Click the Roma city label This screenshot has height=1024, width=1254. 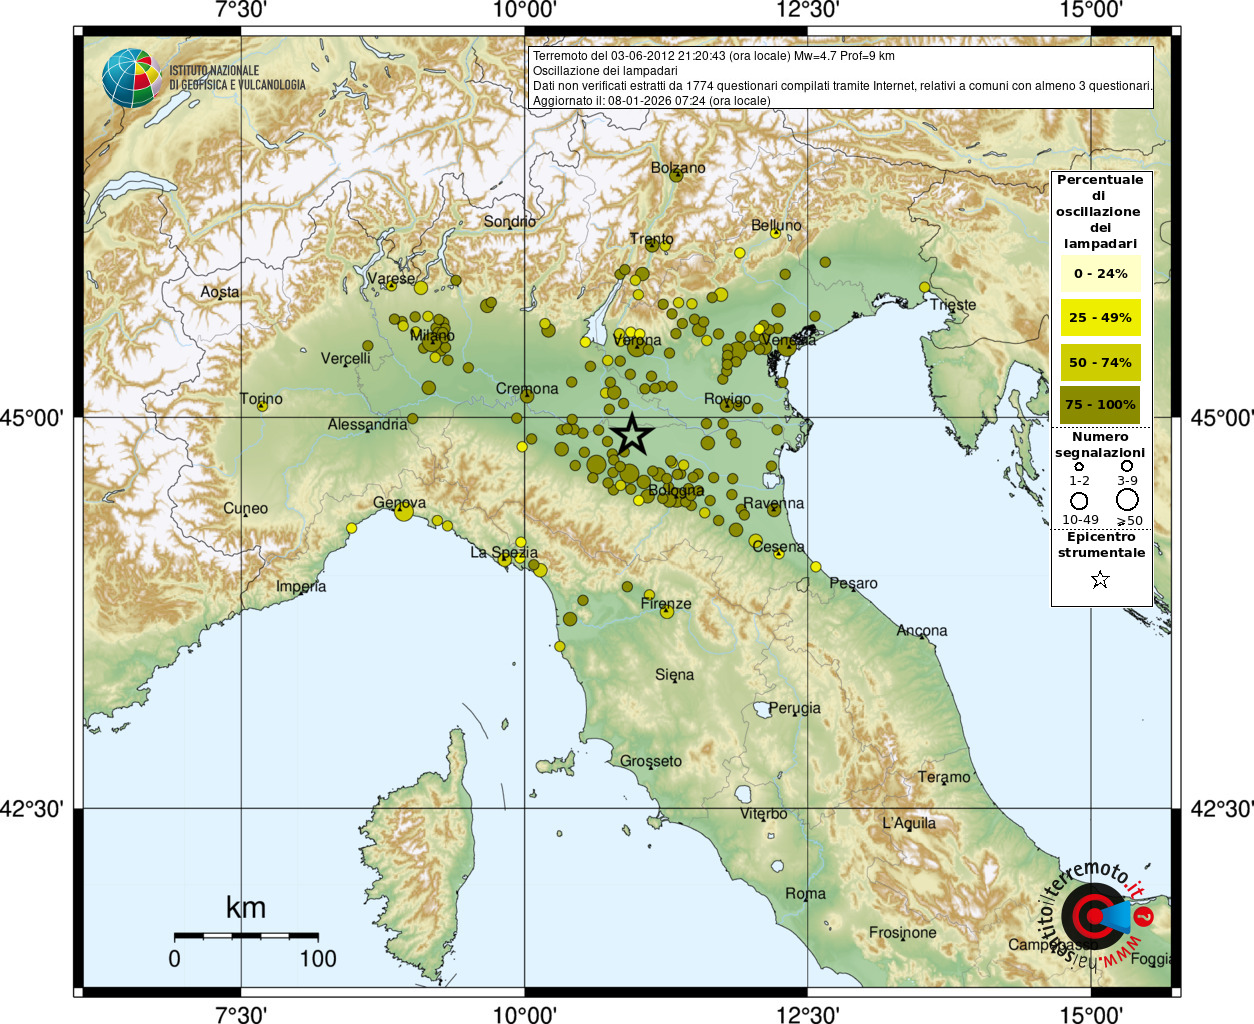pyautogui.click(x=805, y=893)
